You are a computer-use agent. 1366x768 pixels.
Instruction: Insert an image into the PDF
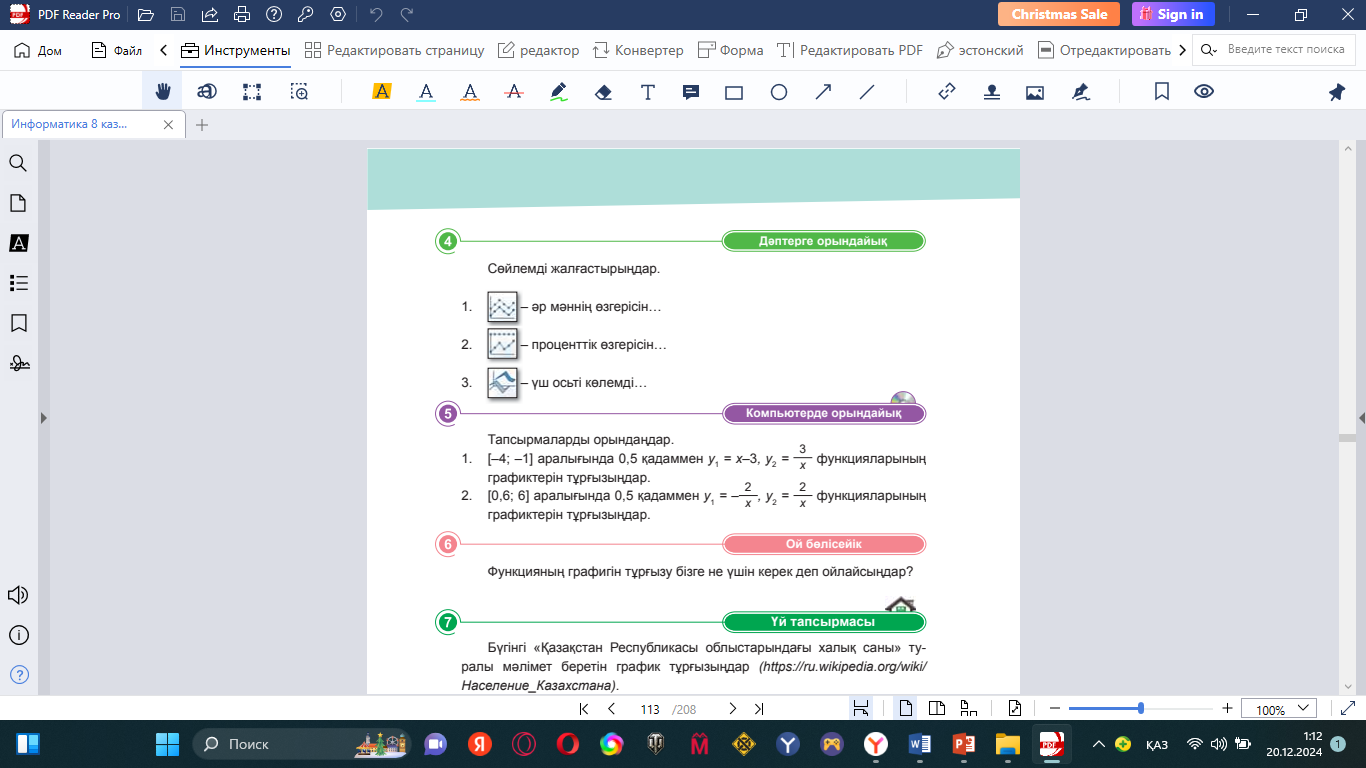1035,92
